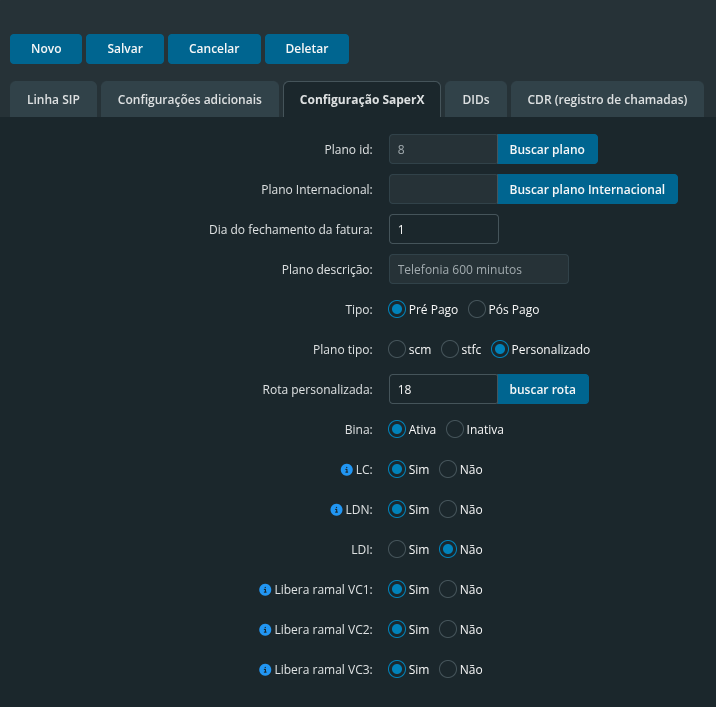Click the info icon beside LC

click(347, 469)
